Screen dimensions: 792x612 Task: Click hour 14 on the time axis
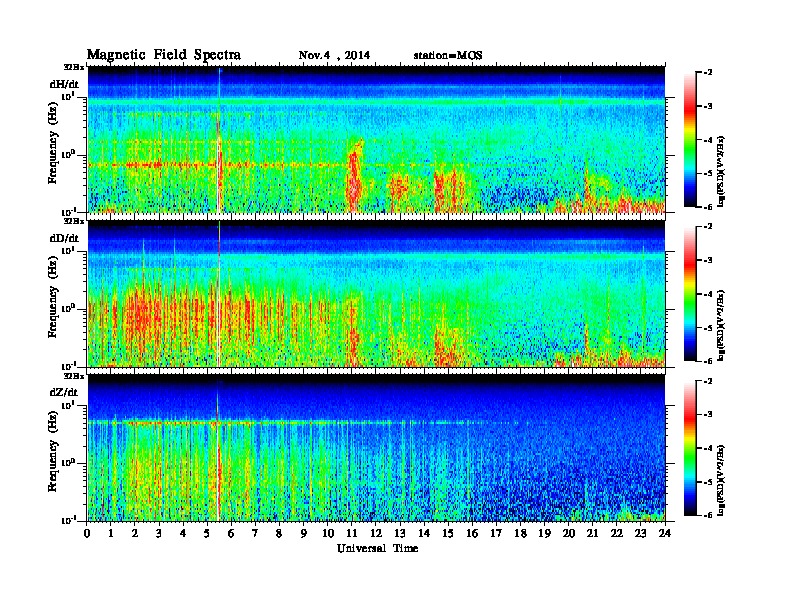point(424,533)
